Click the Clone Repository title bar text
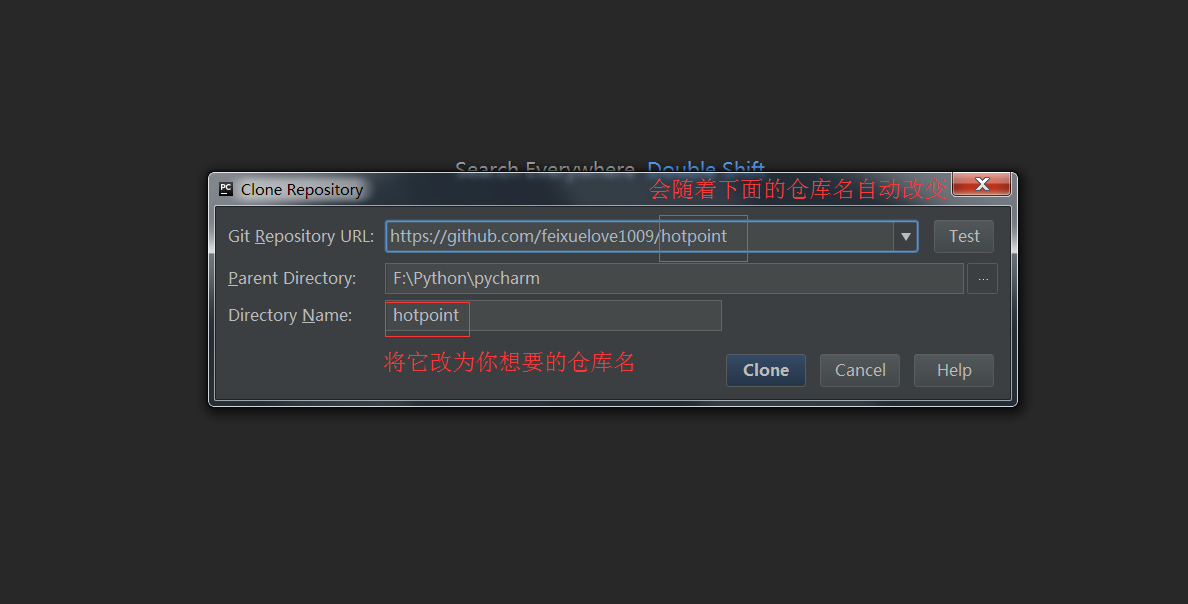Viewport: 1188px width, 604px height. (x=302, y=190)
